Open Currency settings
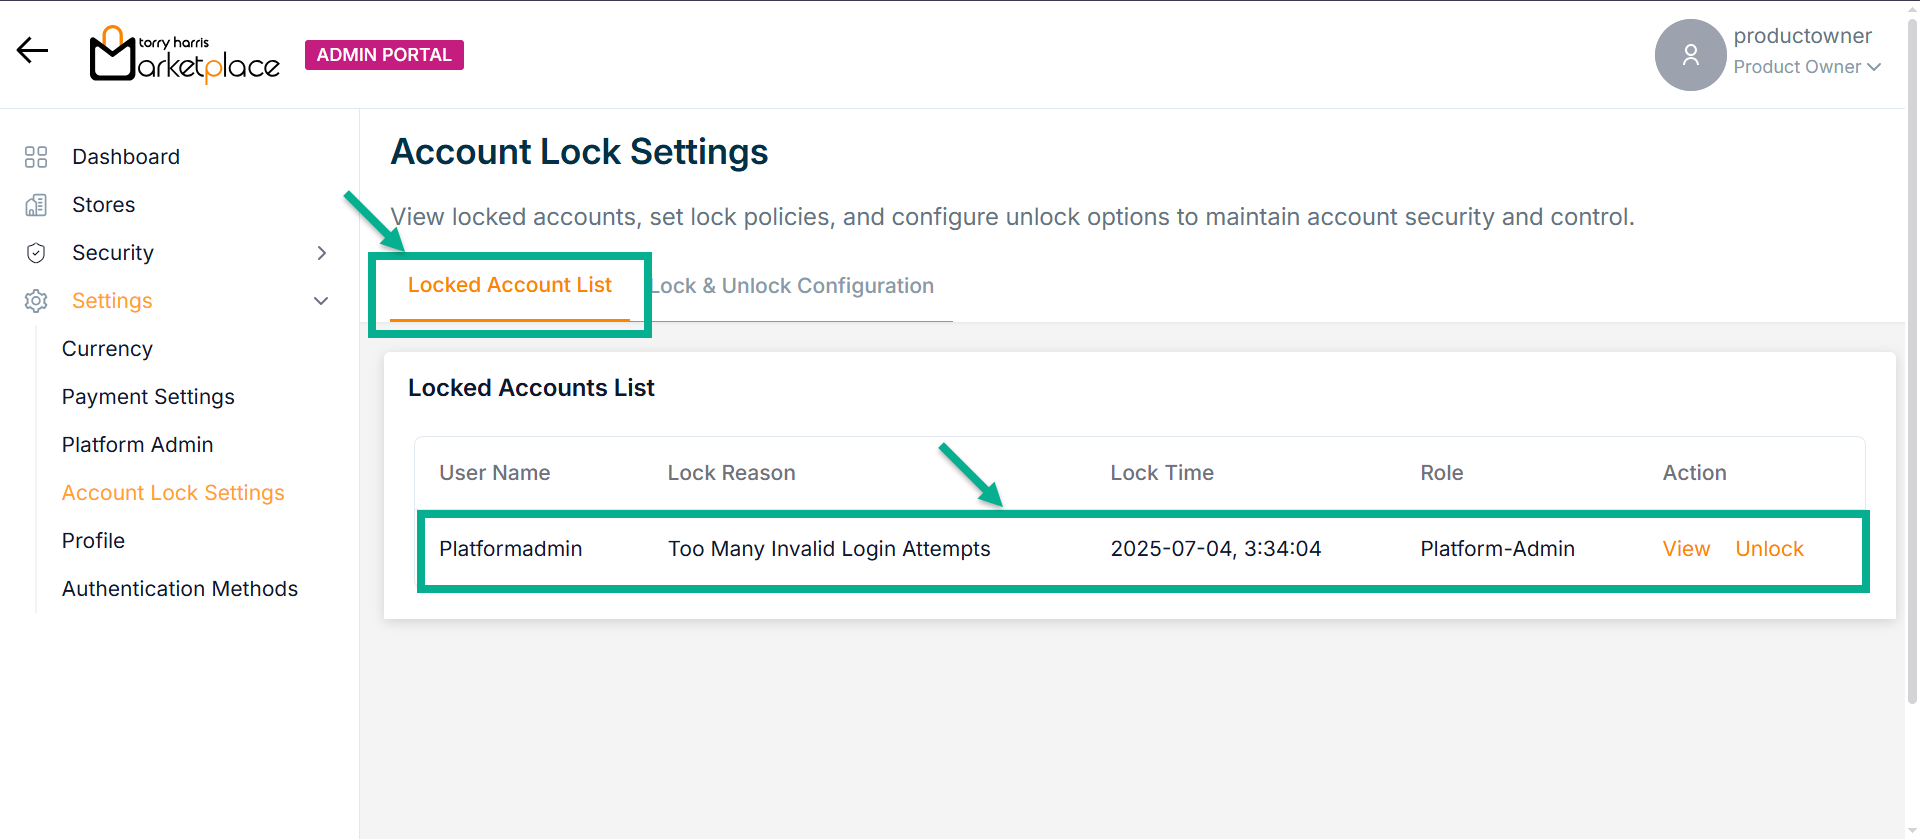 (107, 349)
